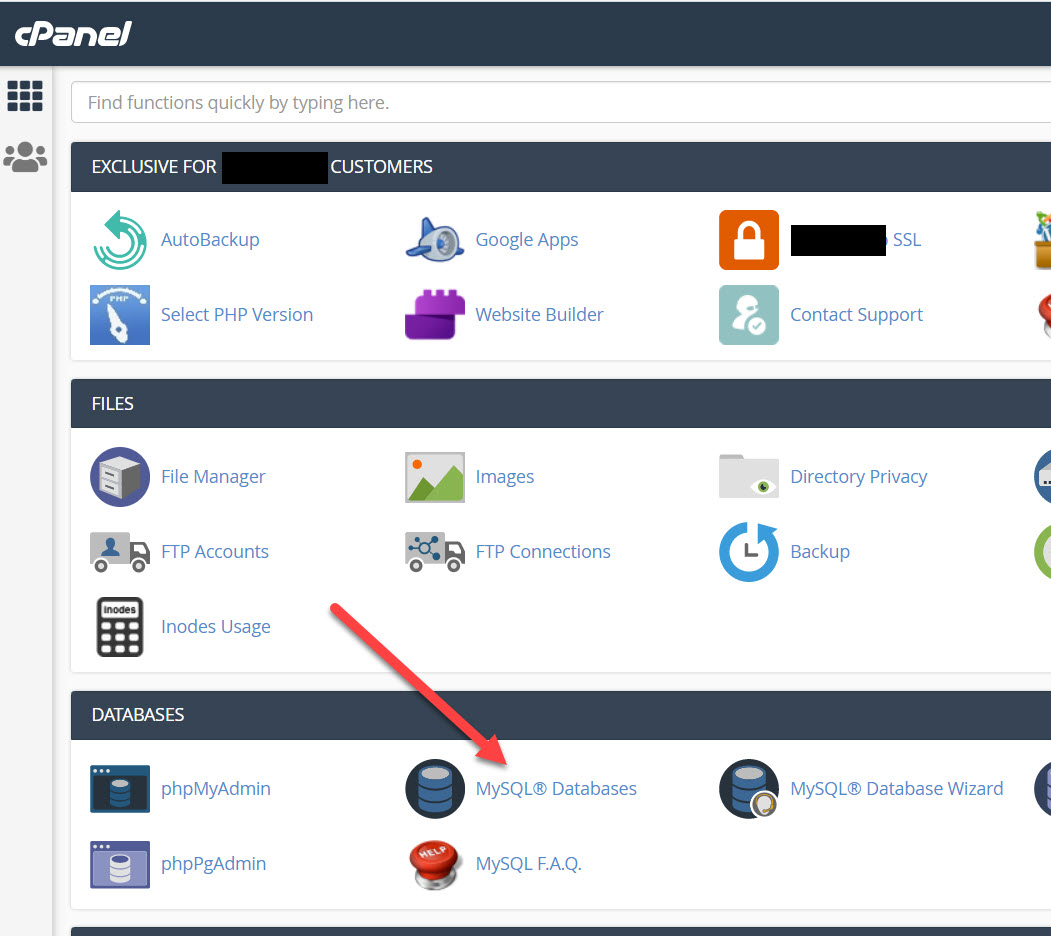Open the Google Apps link
The height and width of the screenshot is (936, 1051).
point(527,240)
